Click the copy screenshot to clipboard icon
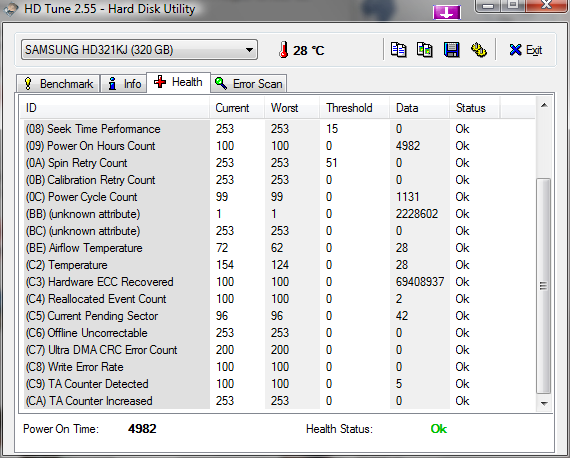Screen dimensions: 570x458 425,50
